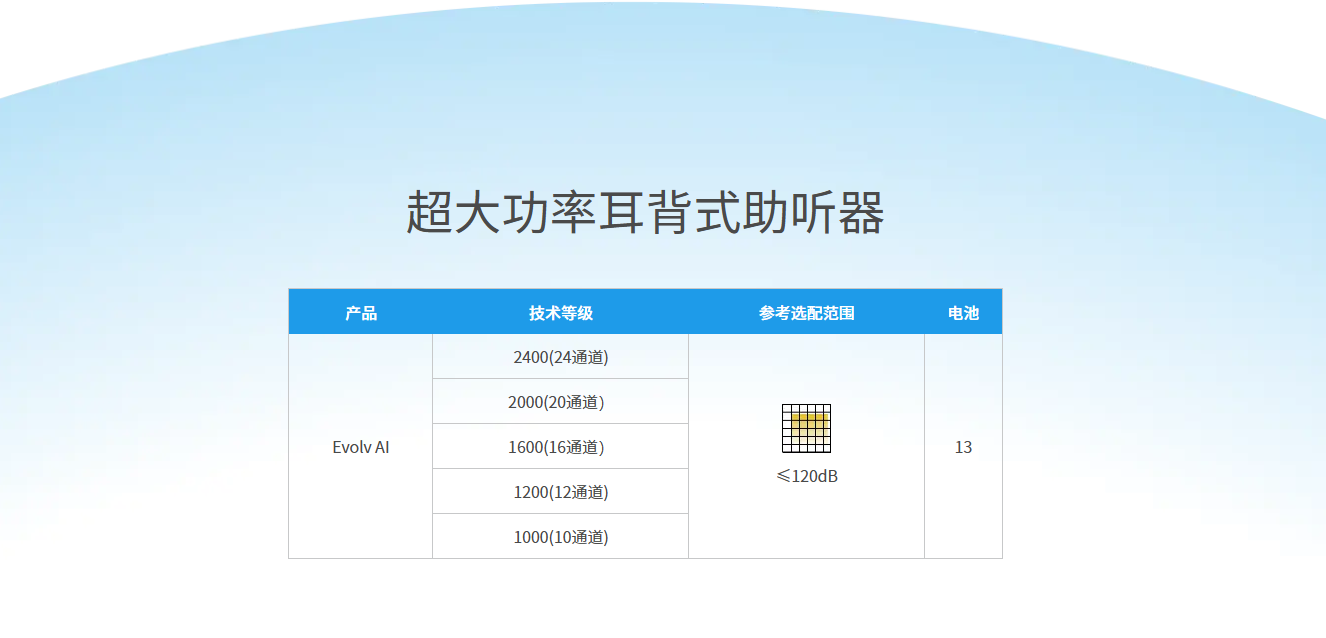Viewport: 1326px width, 638px height.
Task: Click the audiogram fitting range grid icon
Action: click(x=806, y=428)
